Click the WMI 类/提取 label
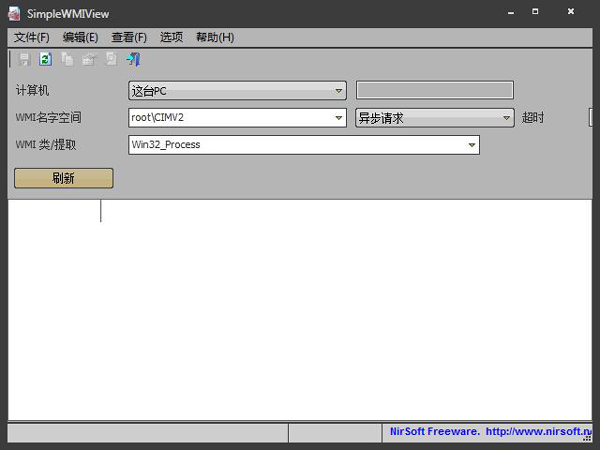The image size is (600, 450). click(x=46, y=145)
